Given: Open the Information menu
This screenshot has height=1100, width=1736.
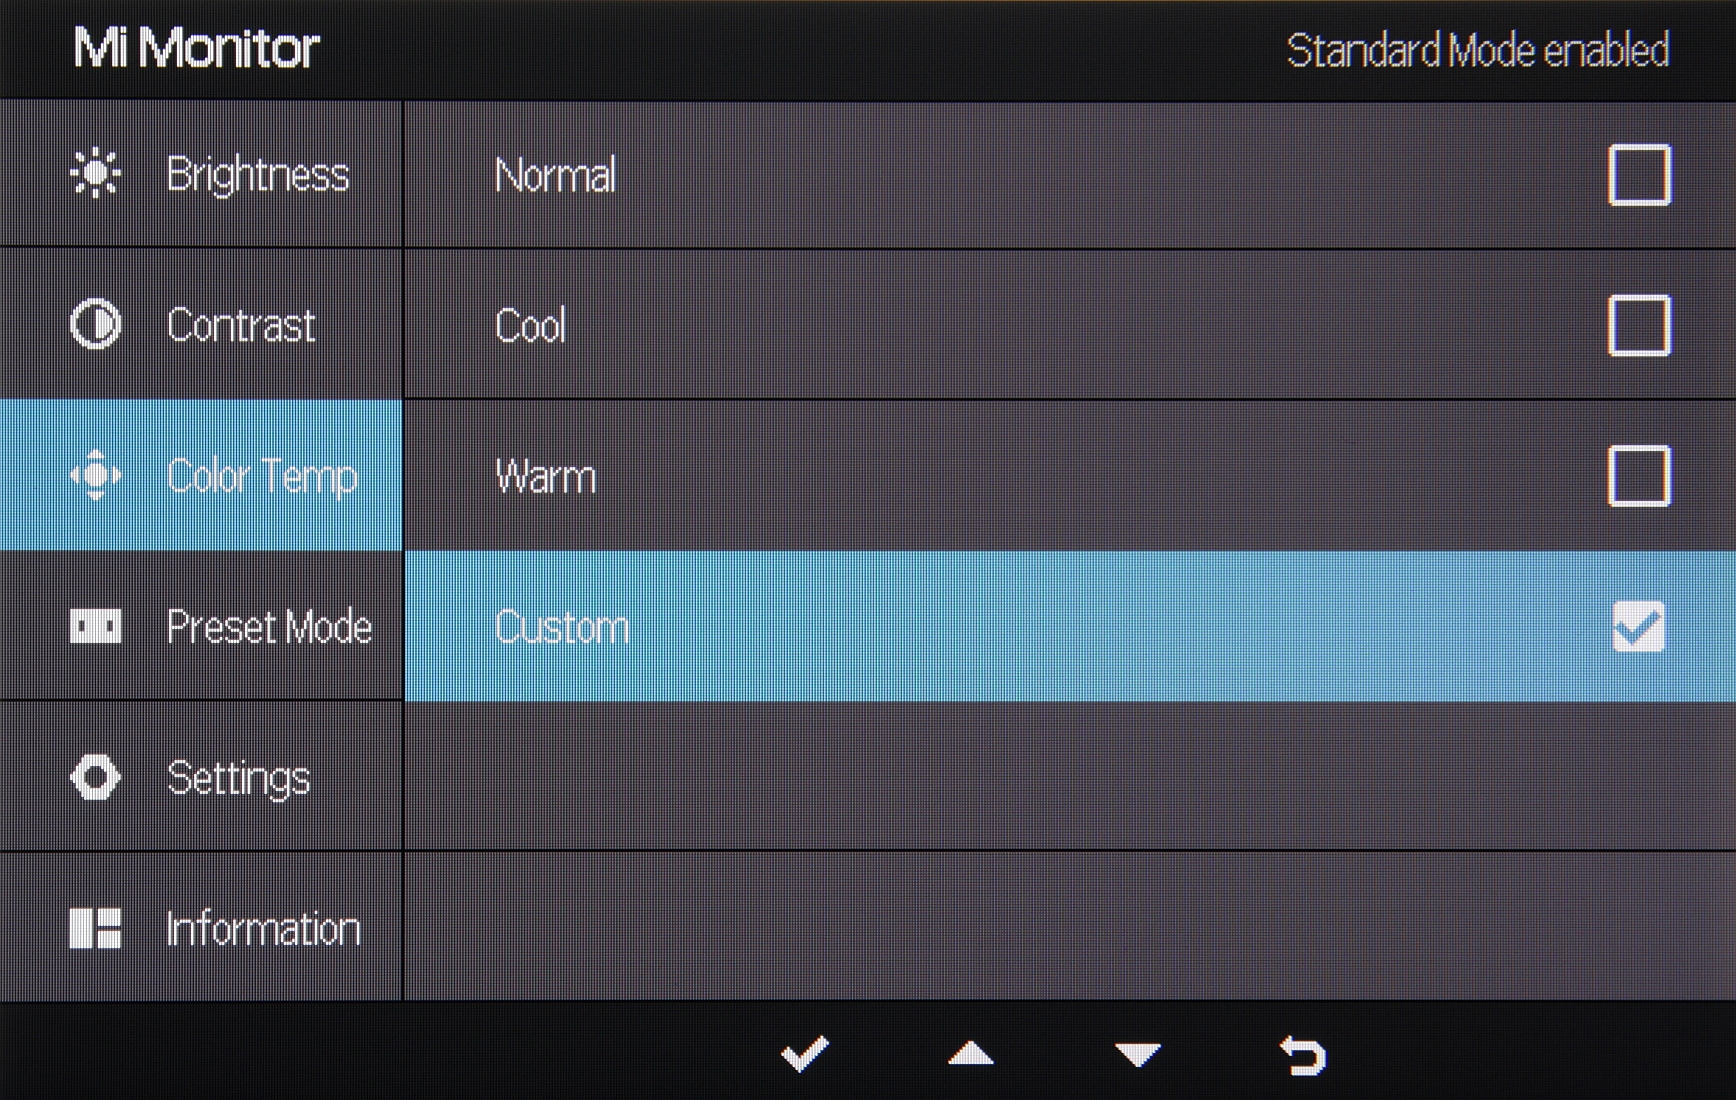Looking at the screenshot, I should coord(263,929).
